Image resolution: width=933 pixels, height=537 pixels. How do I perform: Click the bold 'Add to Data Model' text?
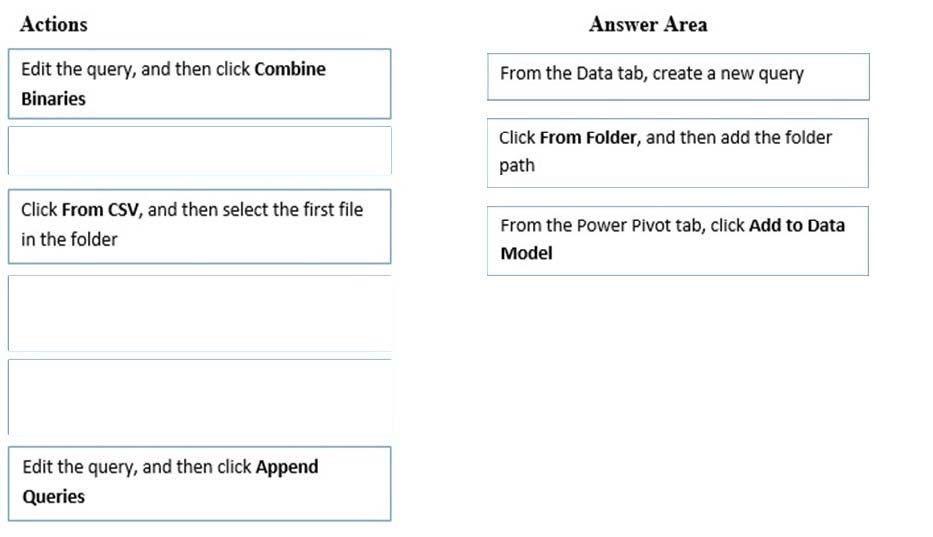[672, 239]
